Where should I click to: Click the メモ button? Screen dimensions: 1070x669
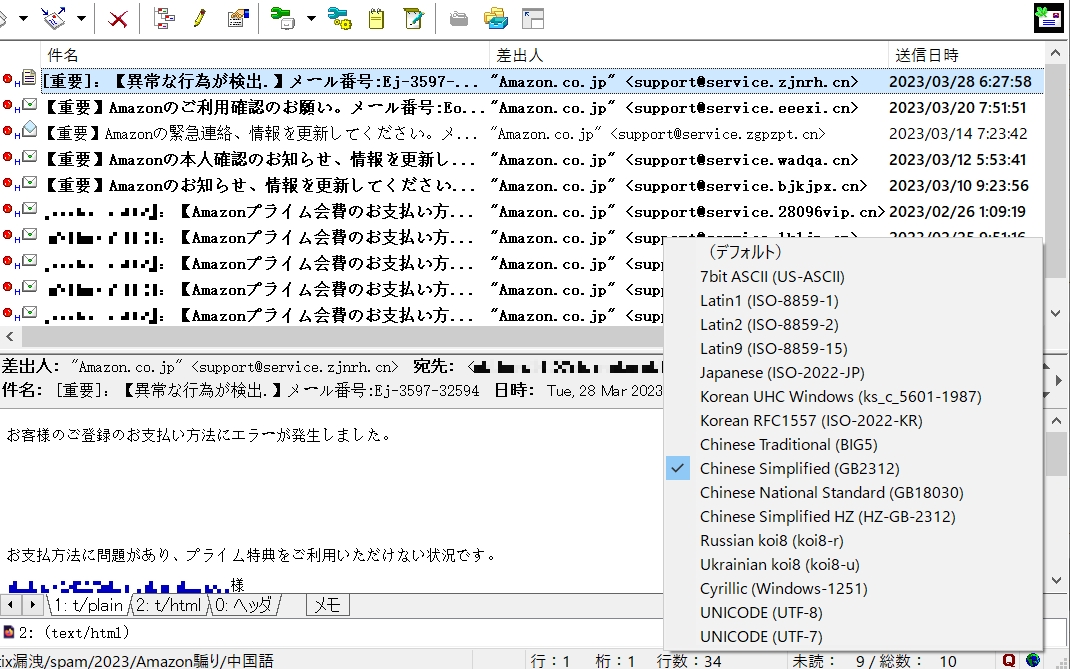click(328, 605)
